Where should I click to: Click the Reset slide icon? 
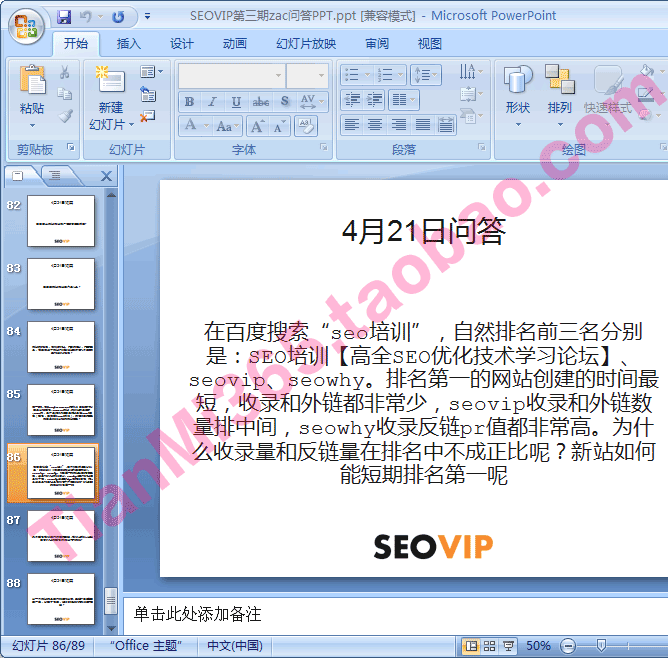pos(148,94)
